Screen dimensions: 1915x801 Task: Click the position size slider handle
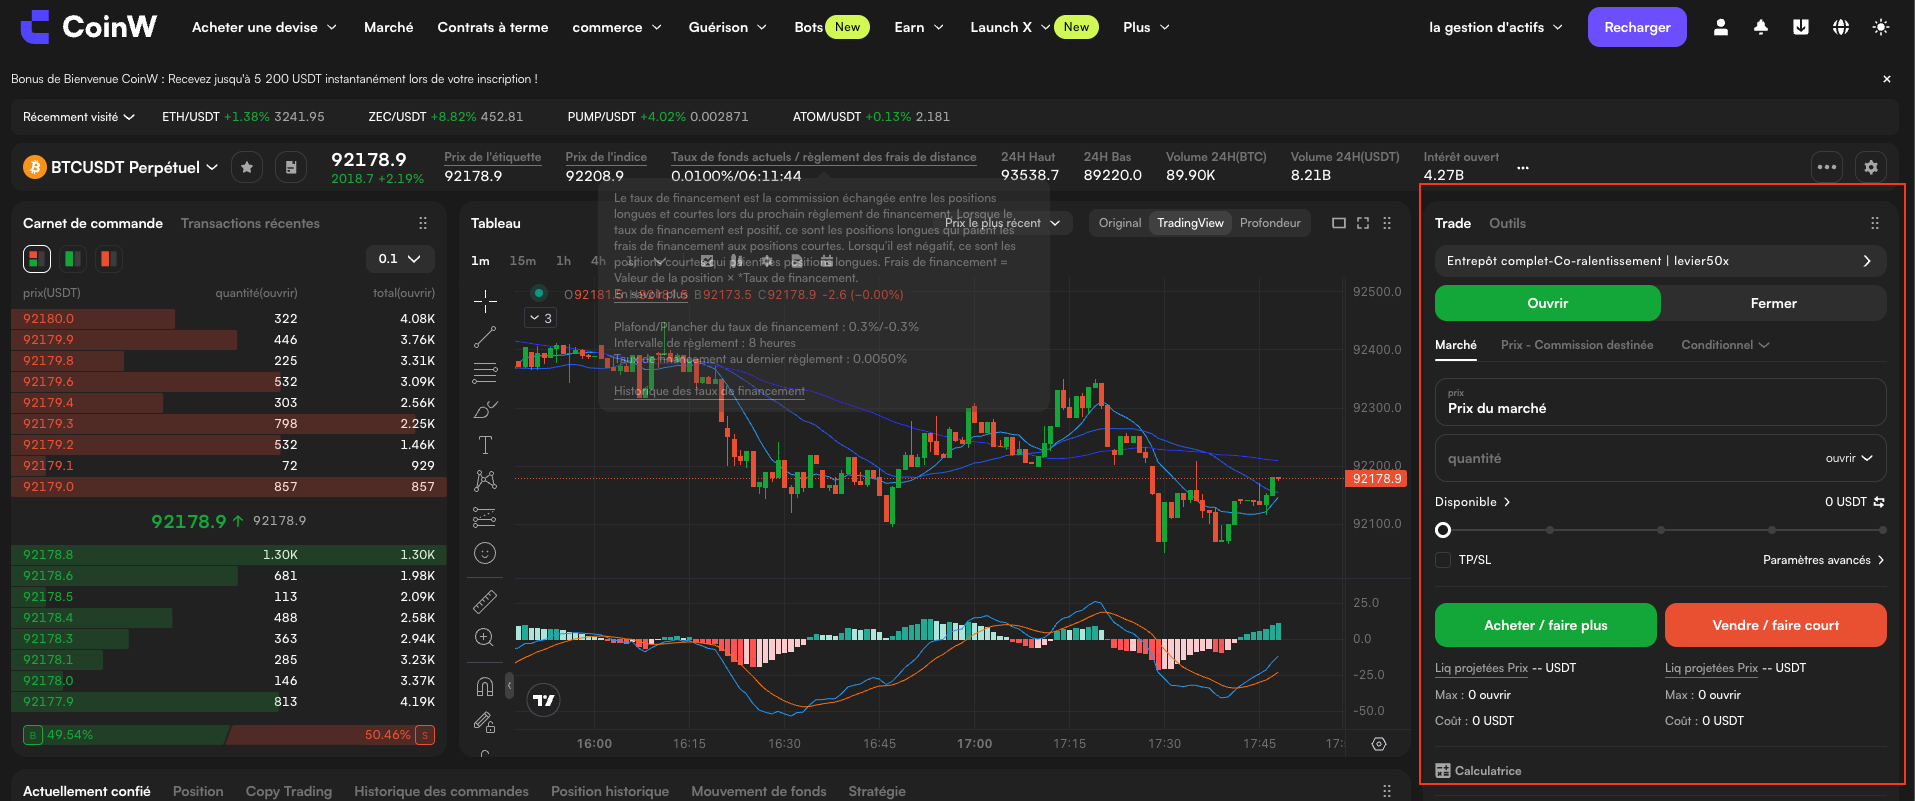(1443, 530)
